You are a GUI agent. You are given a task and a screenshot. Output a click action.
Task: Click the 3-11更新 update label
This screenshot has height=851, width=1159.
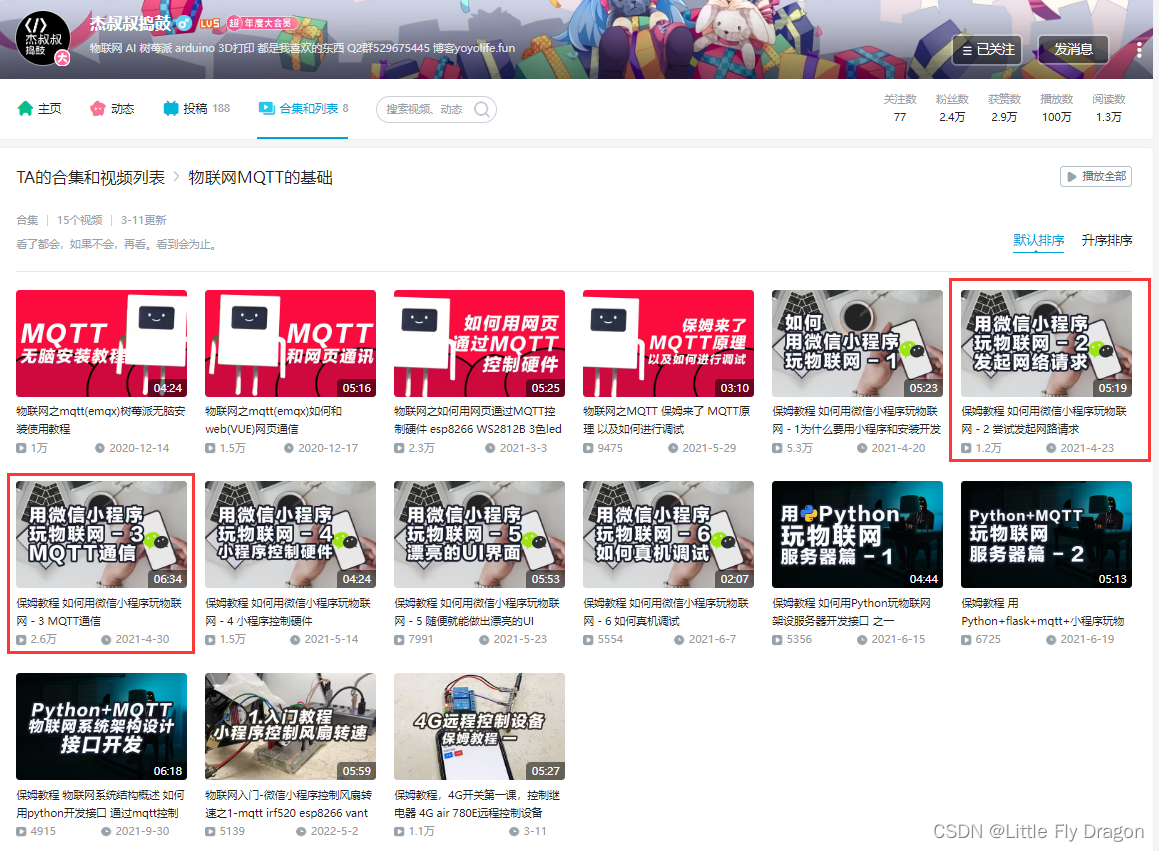[143, 220]
